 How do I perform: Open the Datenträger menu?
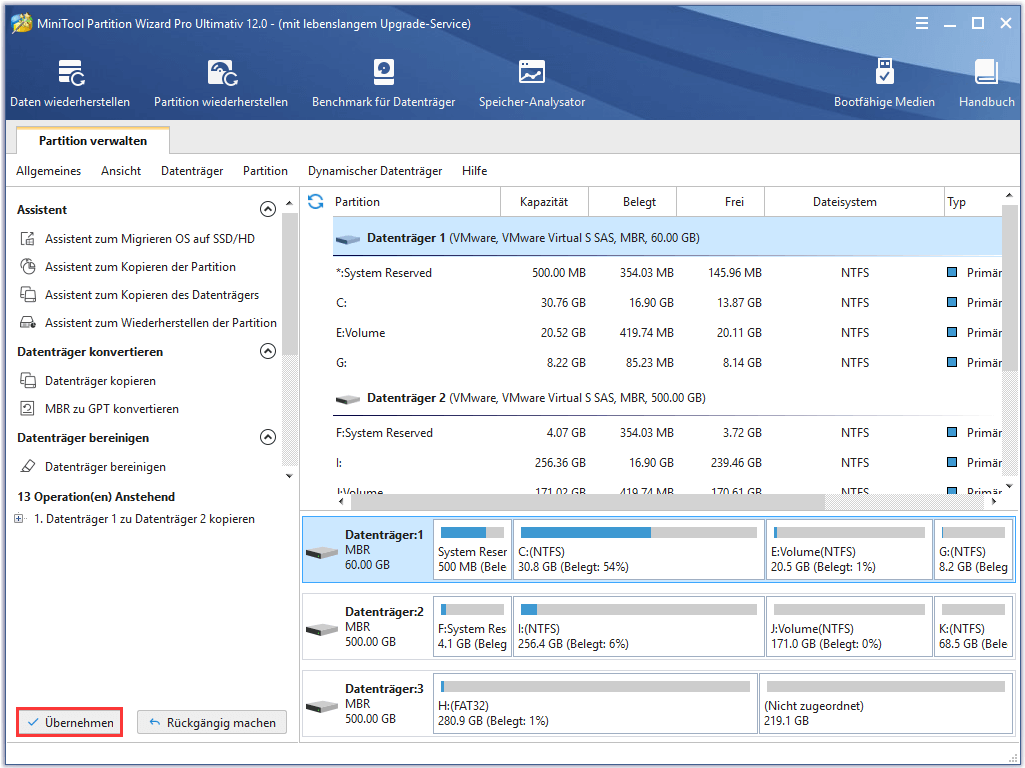click(x=191, y=170)
